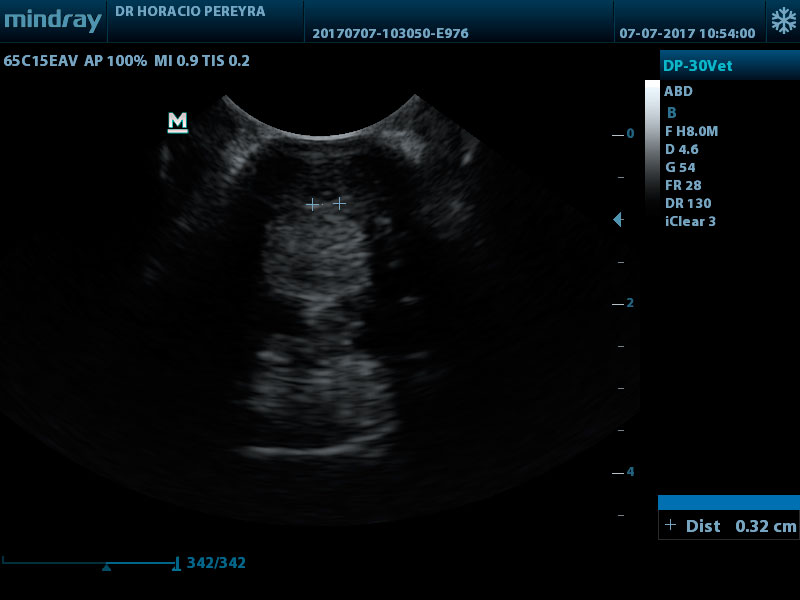
Task: Click the focus position arrow on depth scale
Action: tap(618, 219)
